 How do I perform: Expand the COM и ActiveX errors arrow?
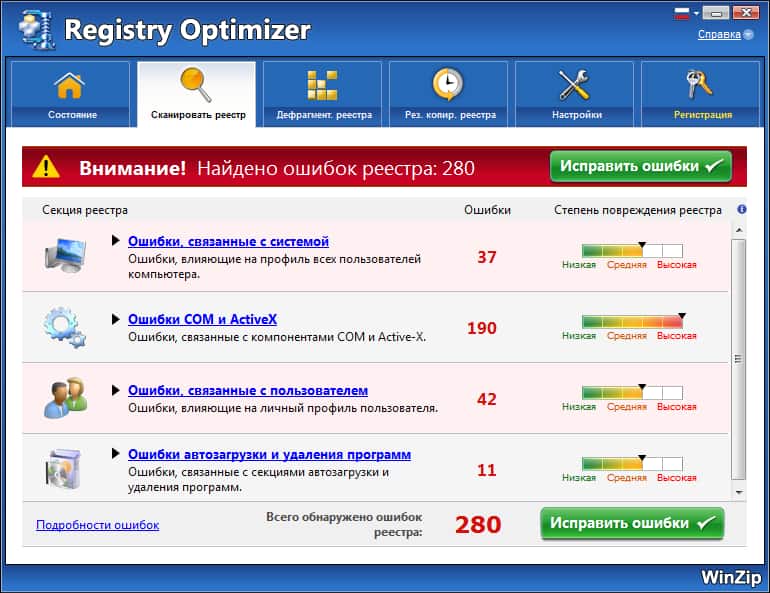pyautogui.click(x=116, y=319)
